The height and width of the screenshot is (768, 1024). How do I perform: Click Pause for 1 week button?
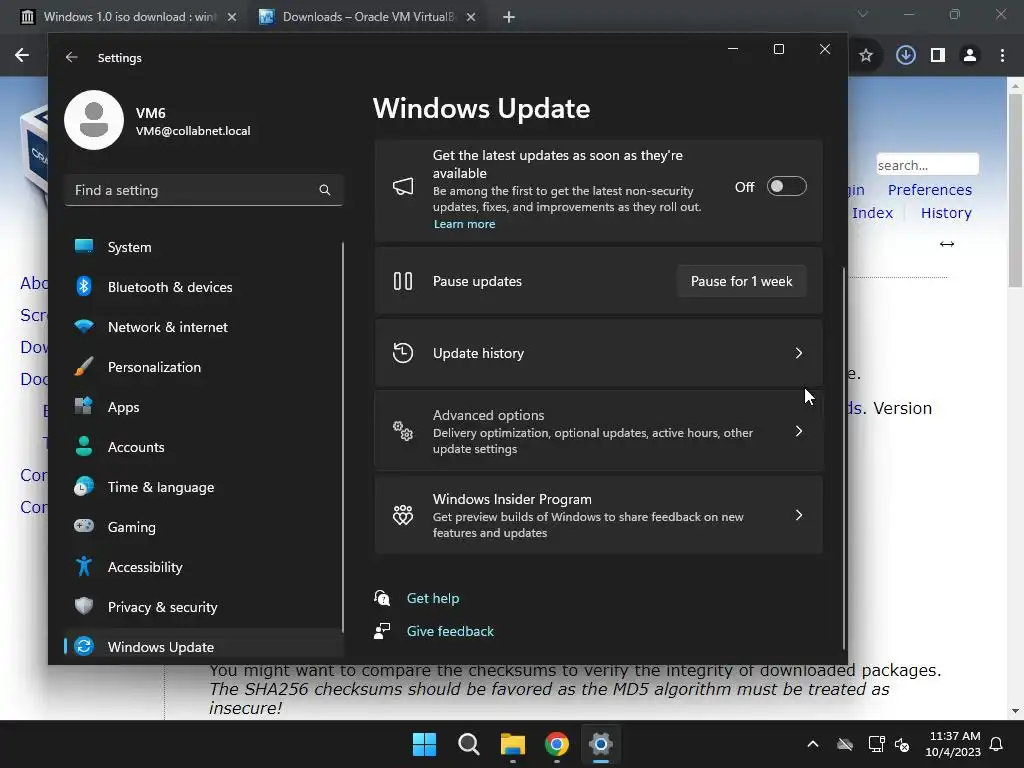point(741,281)
